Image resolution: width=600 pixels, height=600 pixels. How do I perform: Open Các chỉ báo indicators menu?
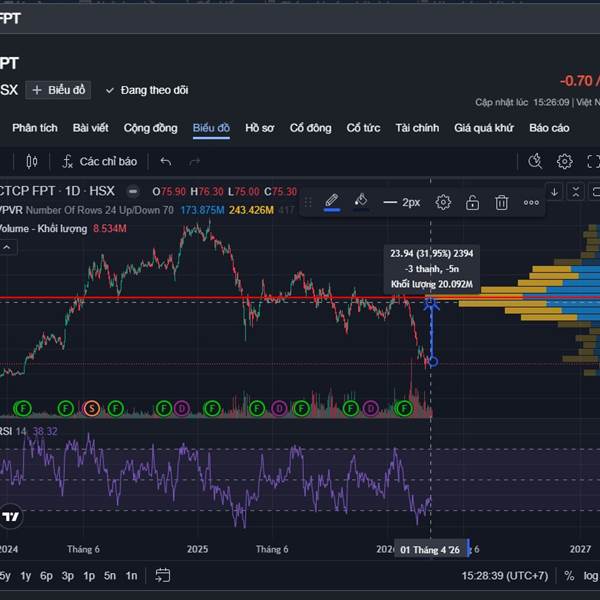click(99, 161)
